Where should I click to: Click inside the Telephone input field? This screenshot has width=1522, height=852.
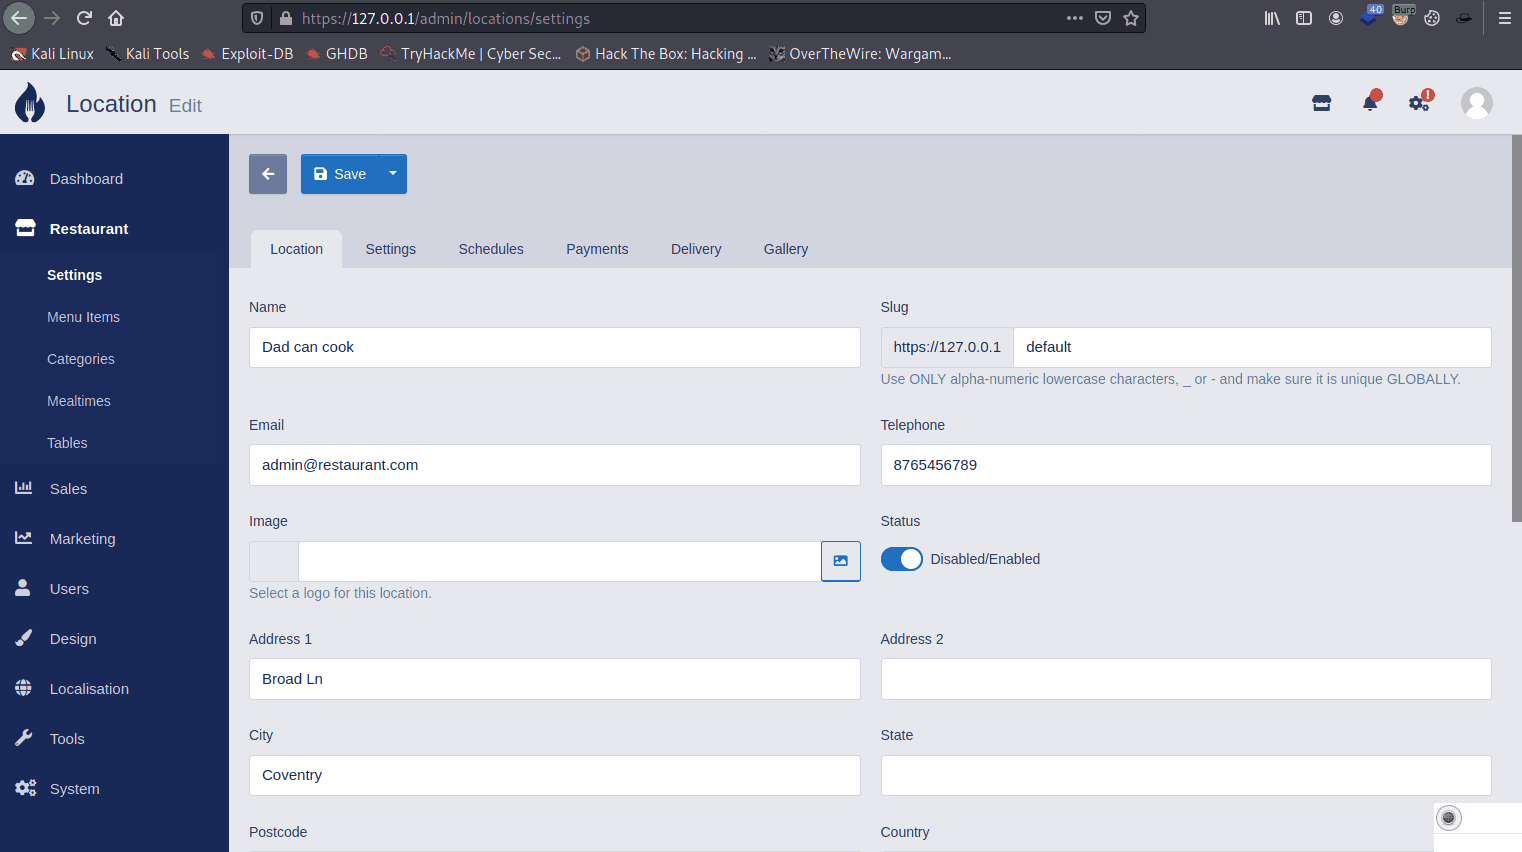tap(1185, 464)
